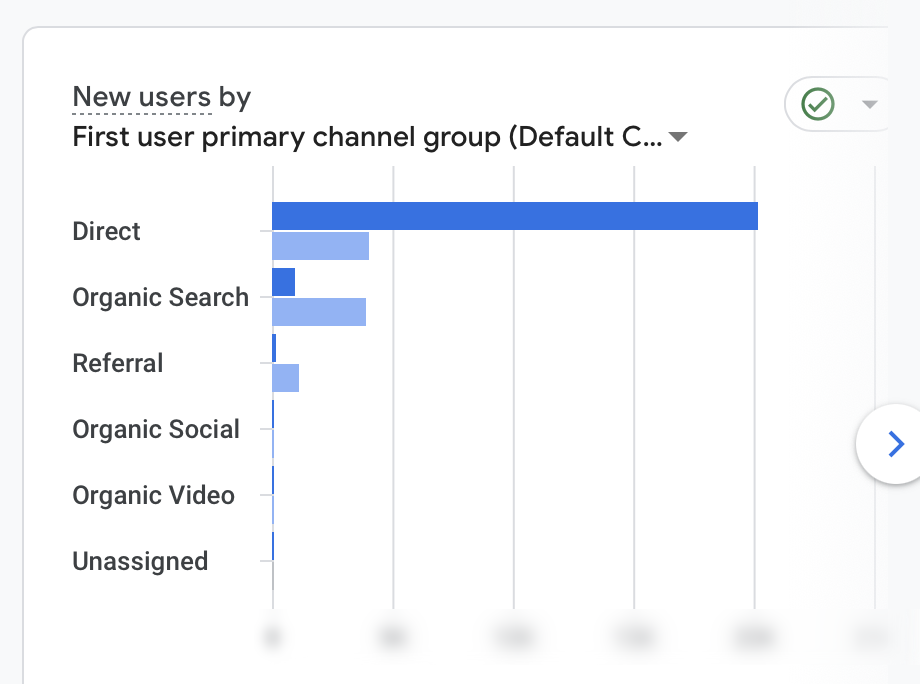This screenshot has height=684, width=920.
Task: Click the Direct channel label
Action: point(106,231)
